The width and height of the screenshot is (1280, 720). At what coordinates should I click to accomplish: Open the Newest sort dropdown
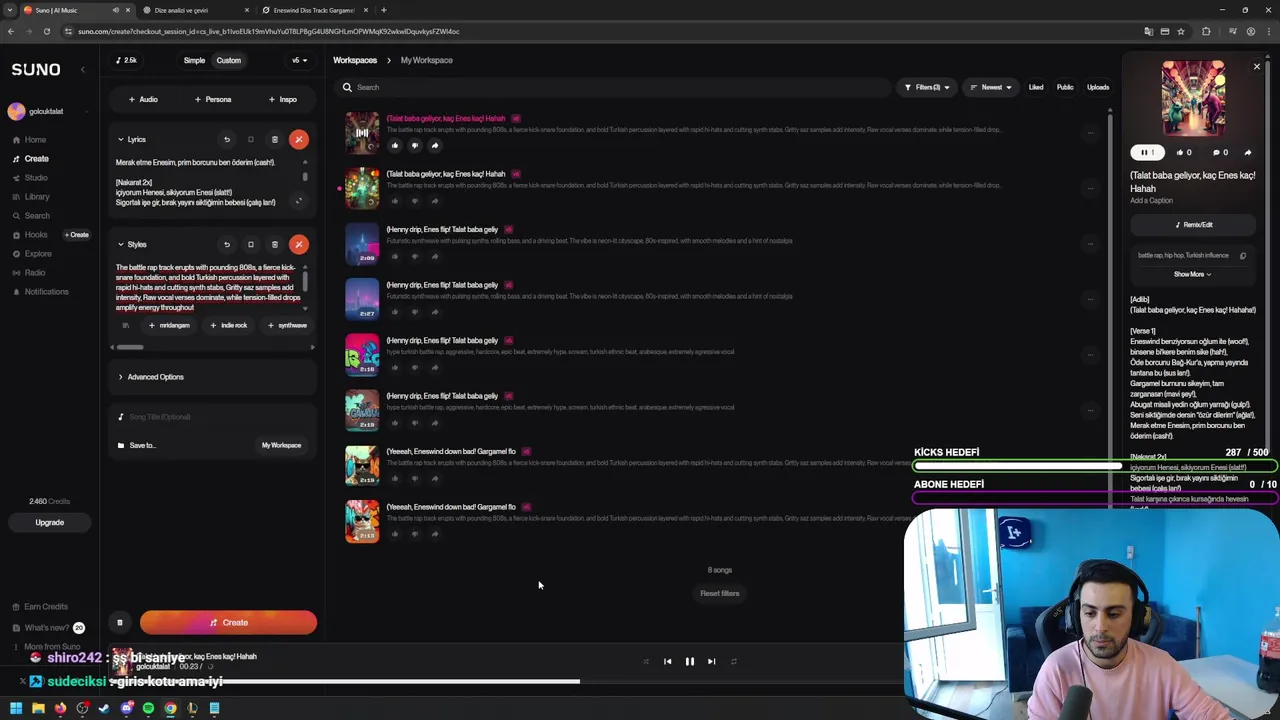(x=991, y=88)
